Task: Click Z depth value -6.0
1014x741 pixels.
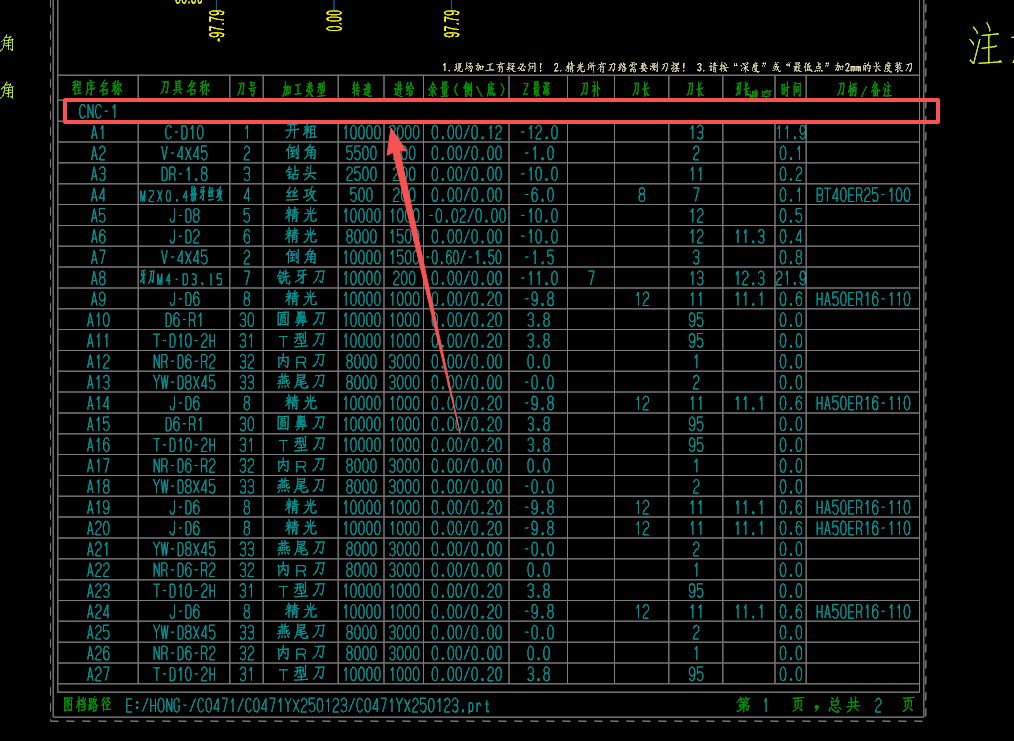Action: [539, 195]
